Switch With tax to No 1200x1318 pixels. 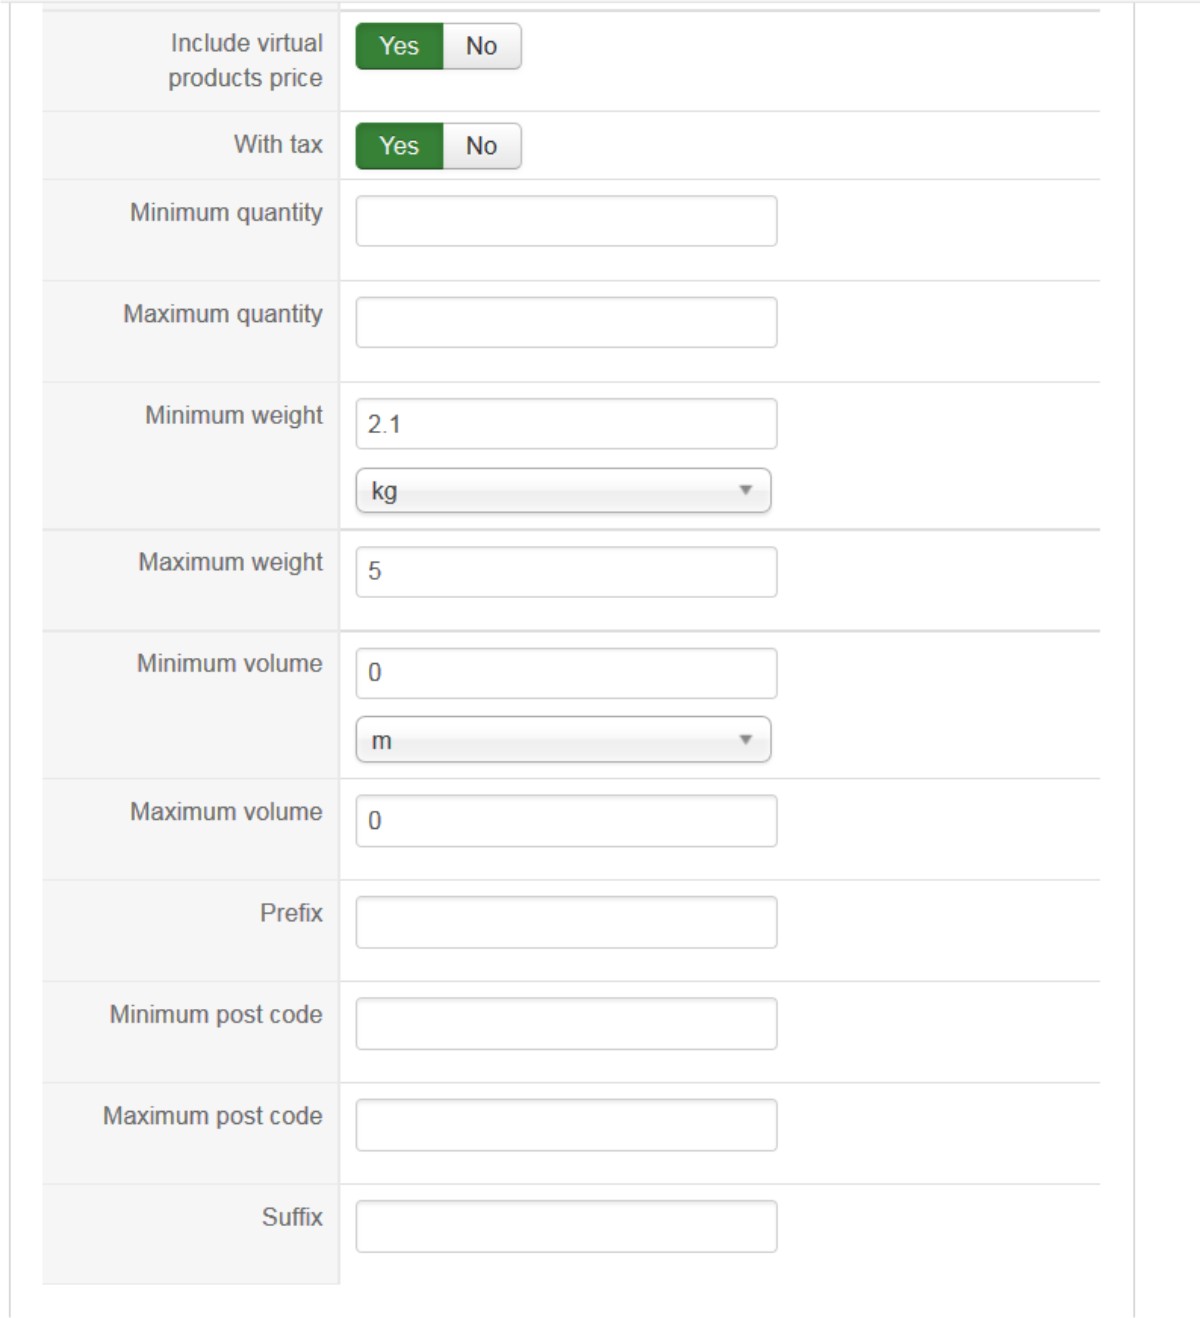click(482, 146)
